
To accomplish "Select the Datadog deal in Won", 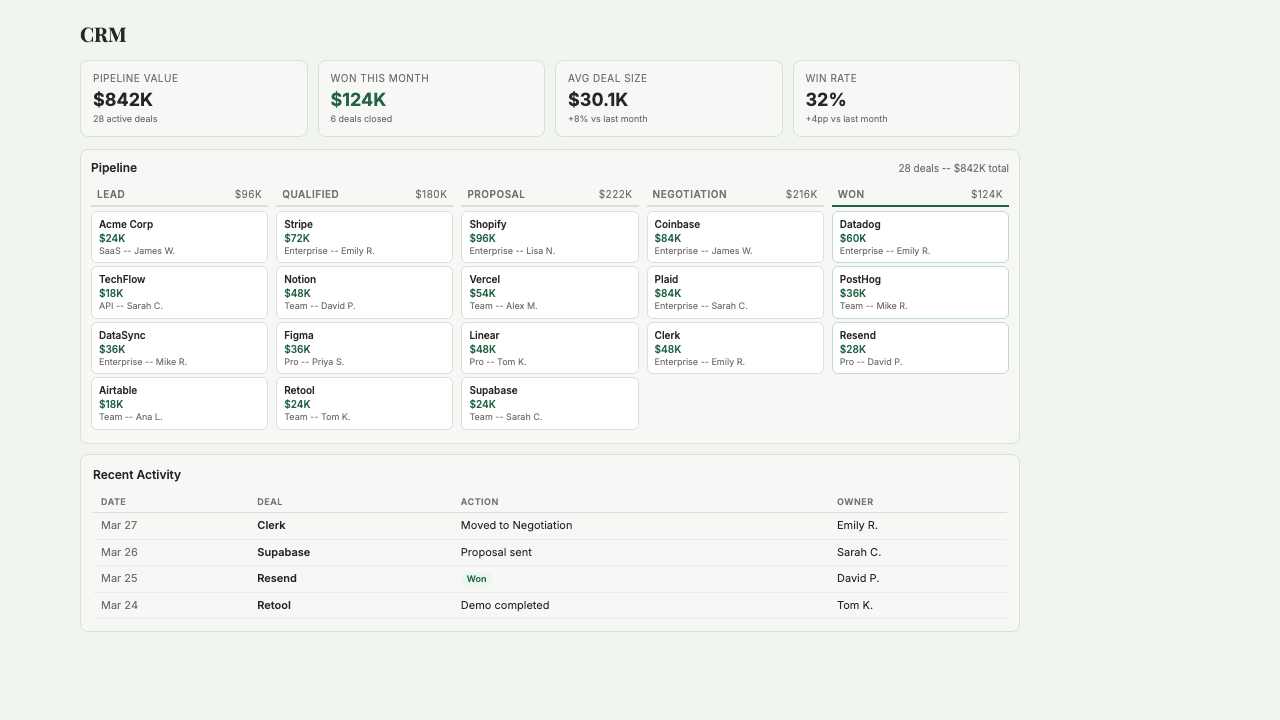I will coord(920,236).
